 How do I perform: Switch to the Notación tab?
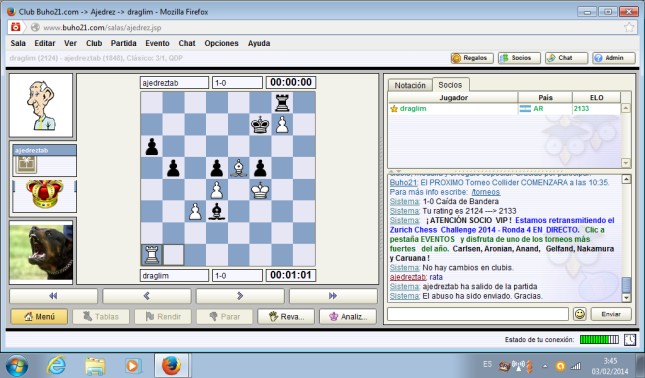coord(410,85)
